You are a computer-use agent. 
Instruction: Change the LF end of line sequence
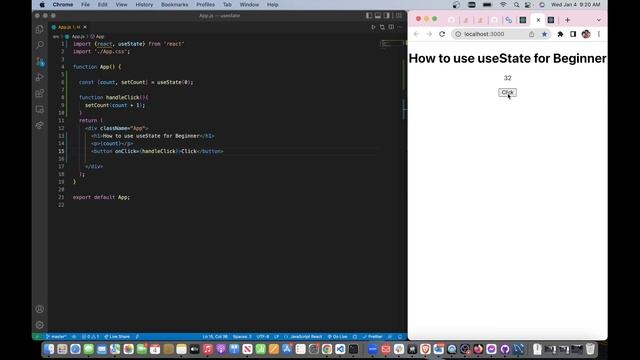276,336
